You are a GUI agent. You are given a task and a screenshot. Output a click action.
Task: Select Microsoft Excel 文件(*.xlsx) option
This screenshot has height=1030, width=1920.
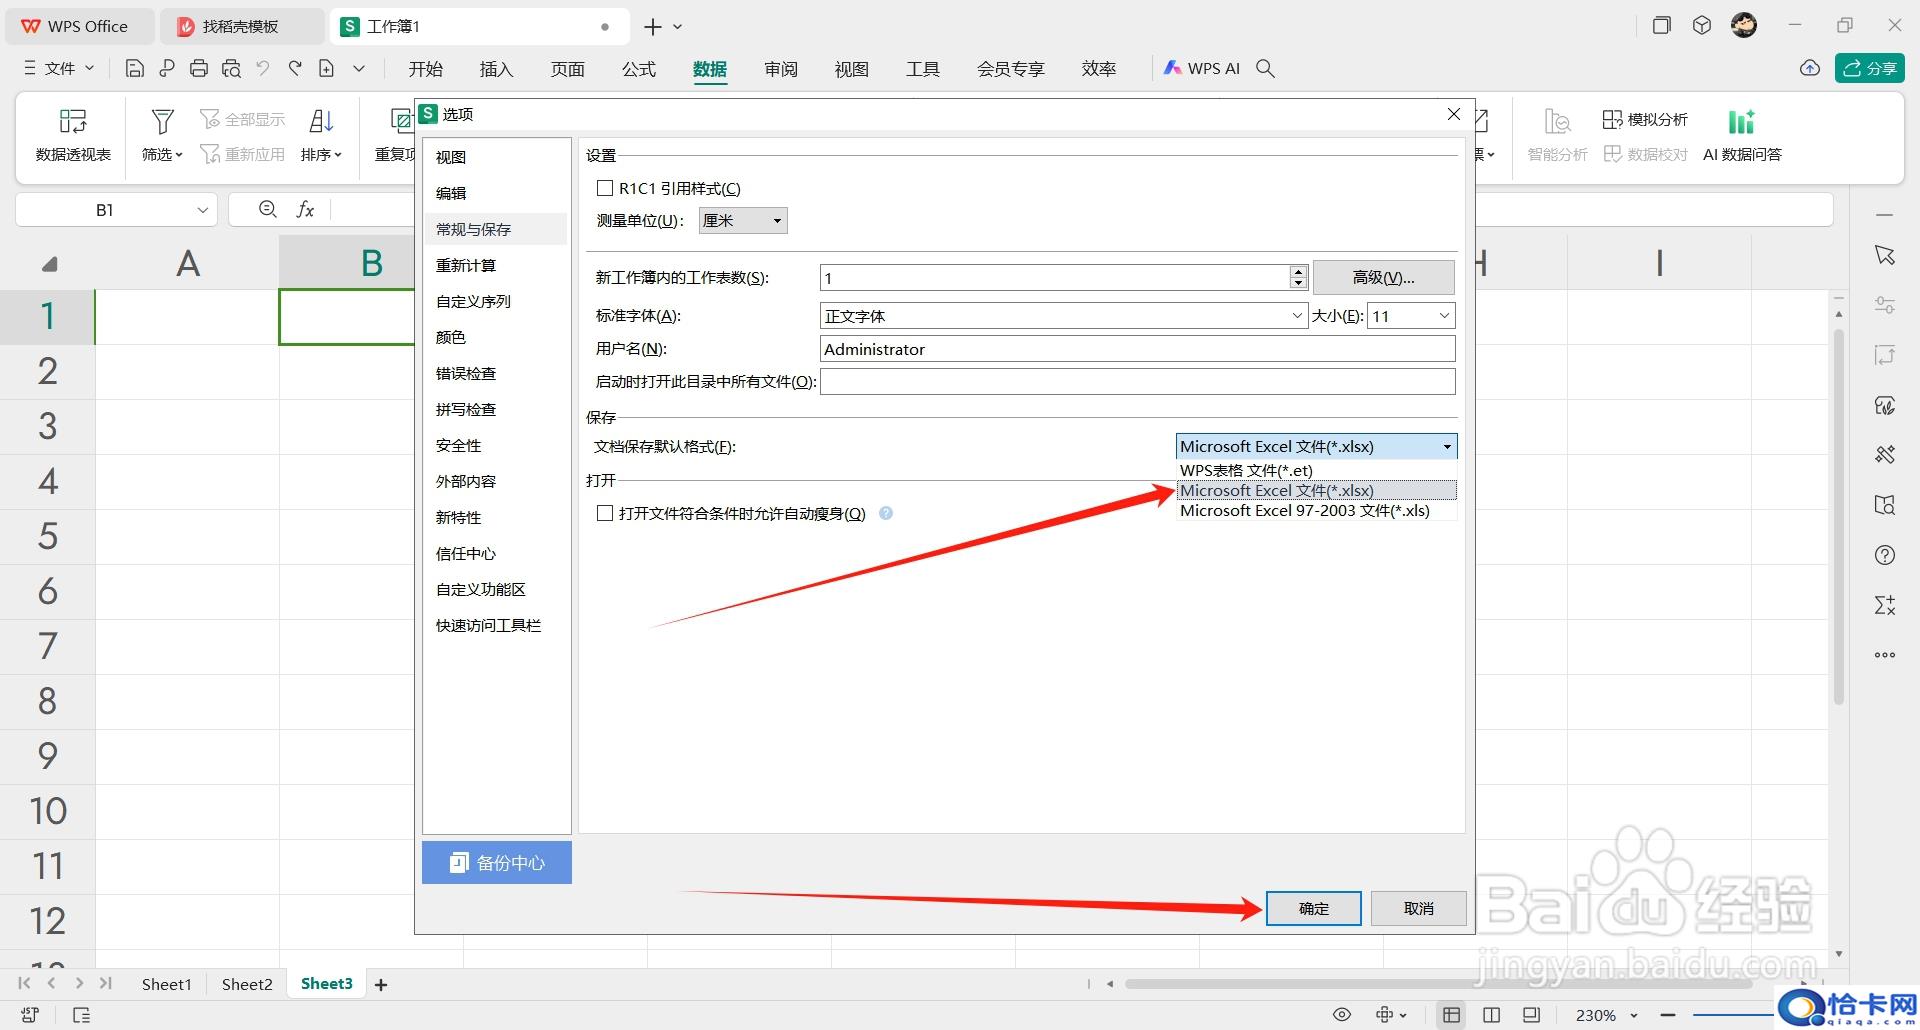(x=1316, y=490)
